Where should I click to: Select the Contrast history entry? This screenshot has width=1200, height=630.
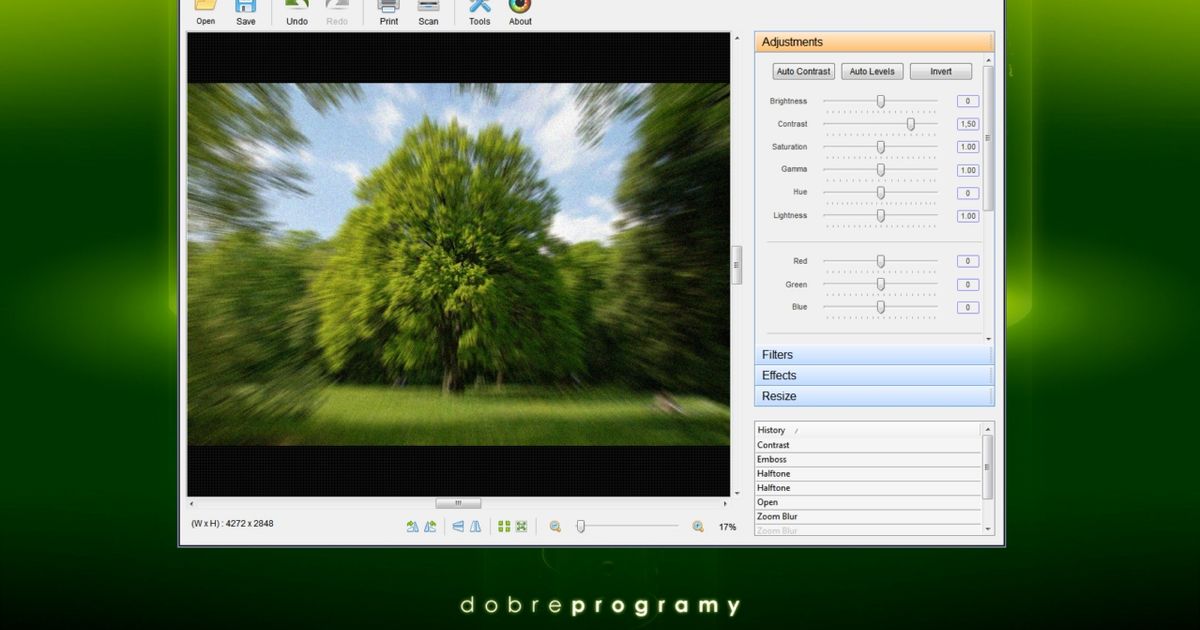pos(868,445)
